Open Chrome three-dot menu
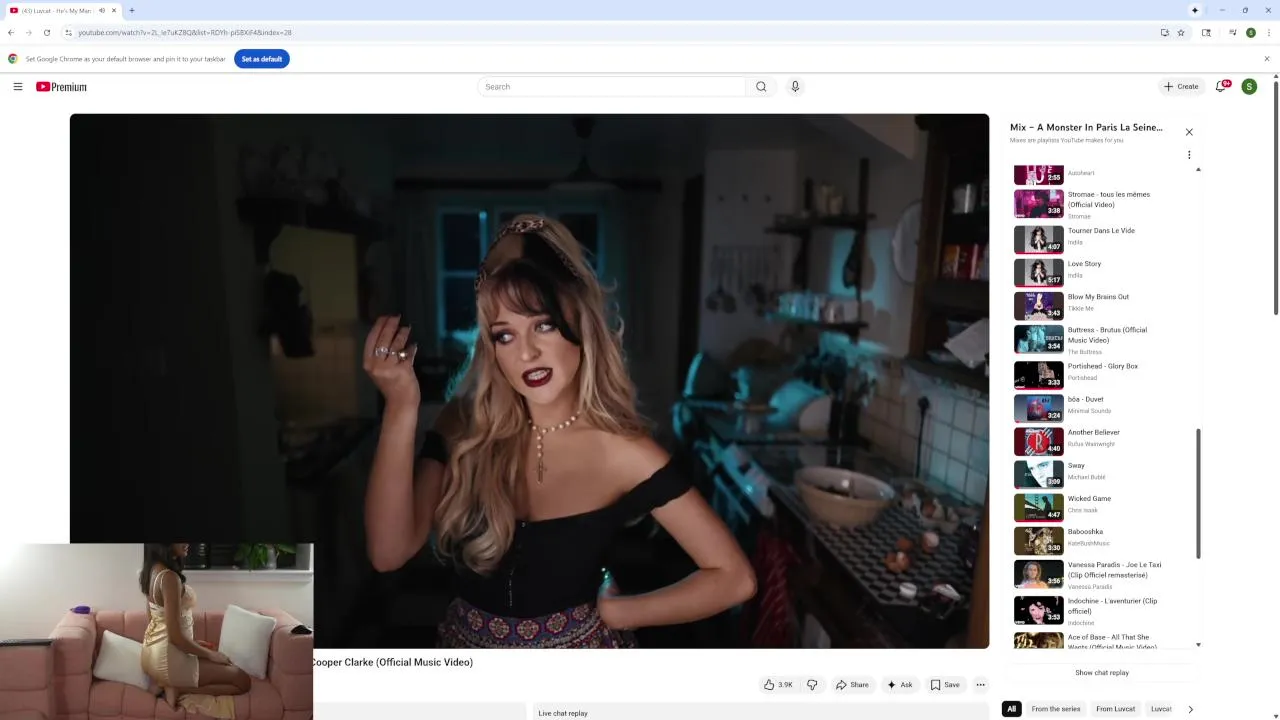 [1268, 32]
